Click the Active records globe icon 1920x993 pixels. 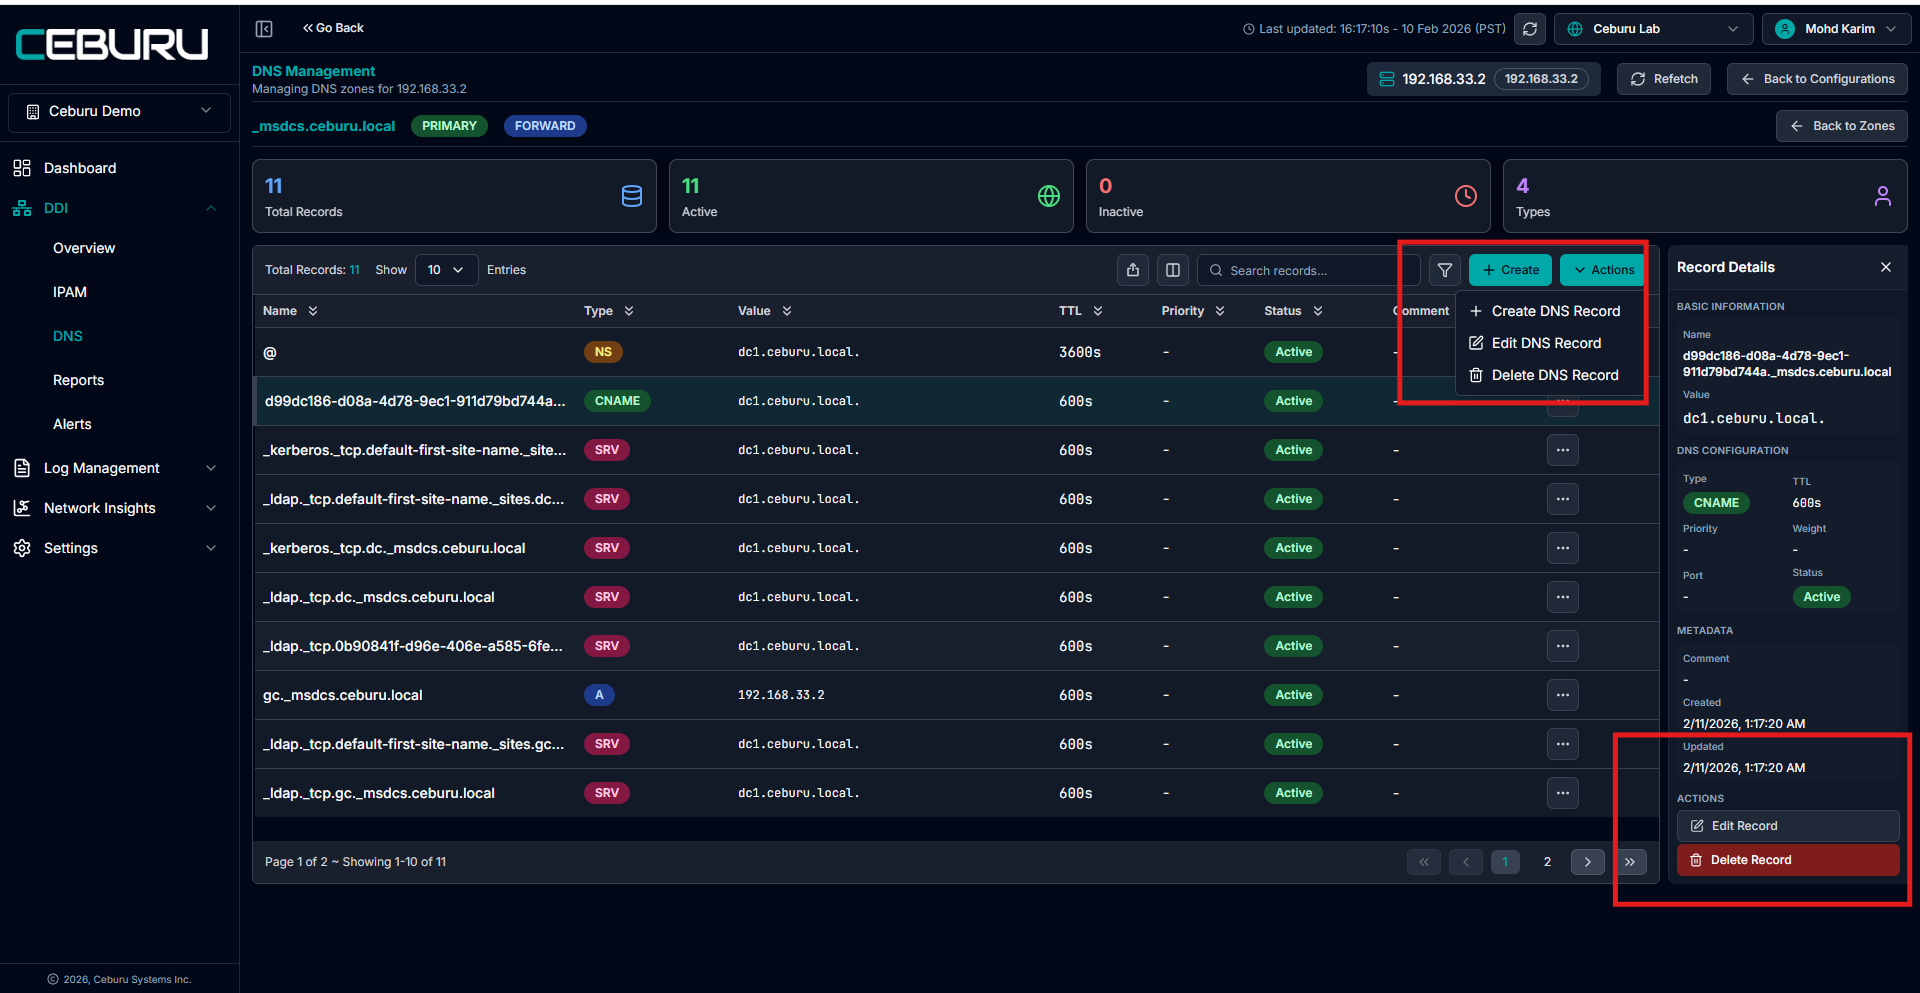[x=1049, y=196]
